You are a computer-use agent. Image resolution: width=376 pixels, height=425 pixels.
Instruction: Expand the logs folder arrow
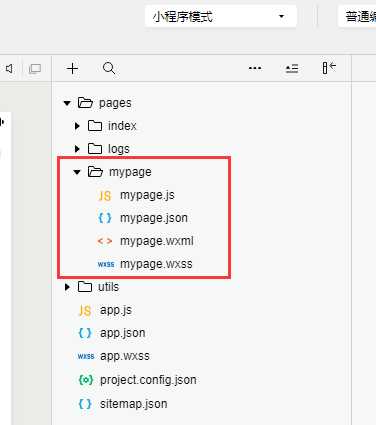pos(77,149)
